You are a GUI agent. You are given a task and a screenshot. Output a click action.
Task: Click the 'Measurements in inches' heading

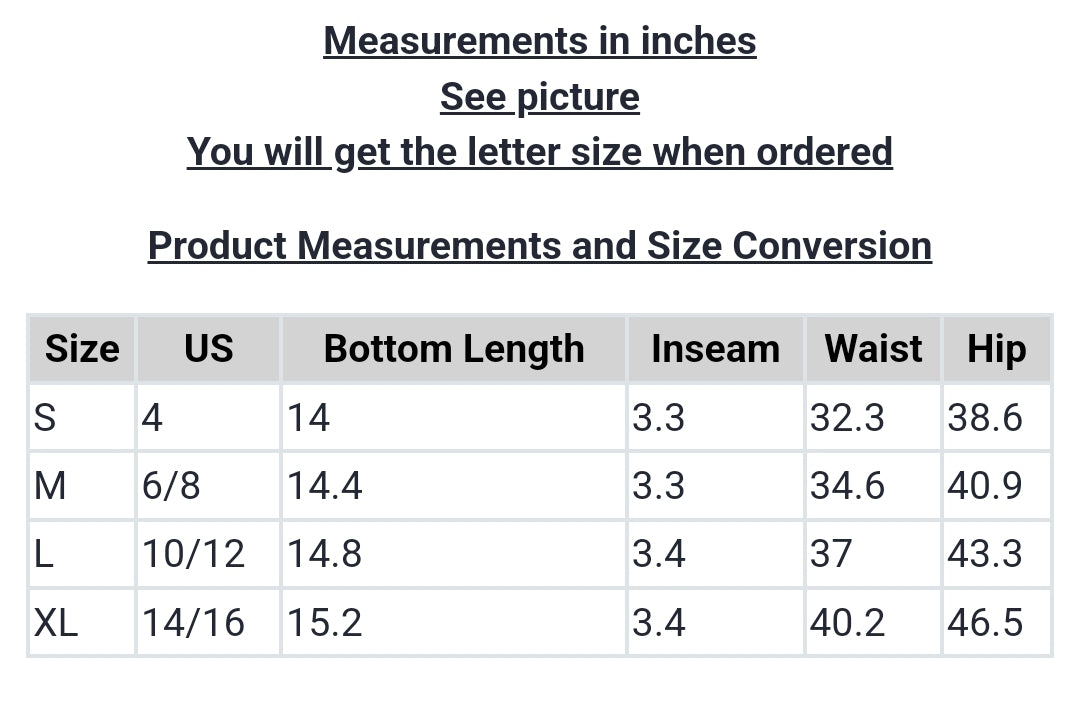click(x=540, y=41)
